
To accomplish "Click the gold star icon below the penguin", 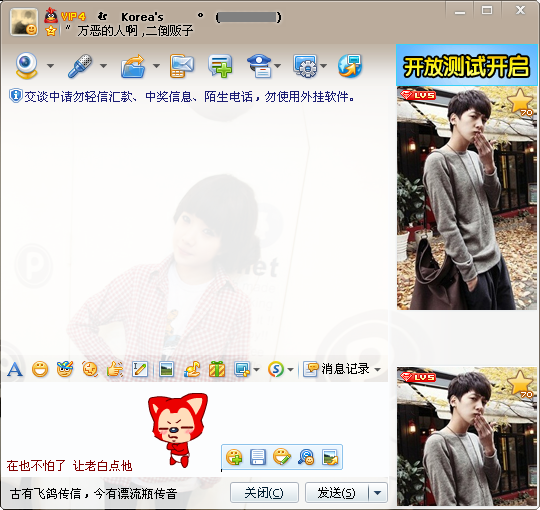I will 51,31.
